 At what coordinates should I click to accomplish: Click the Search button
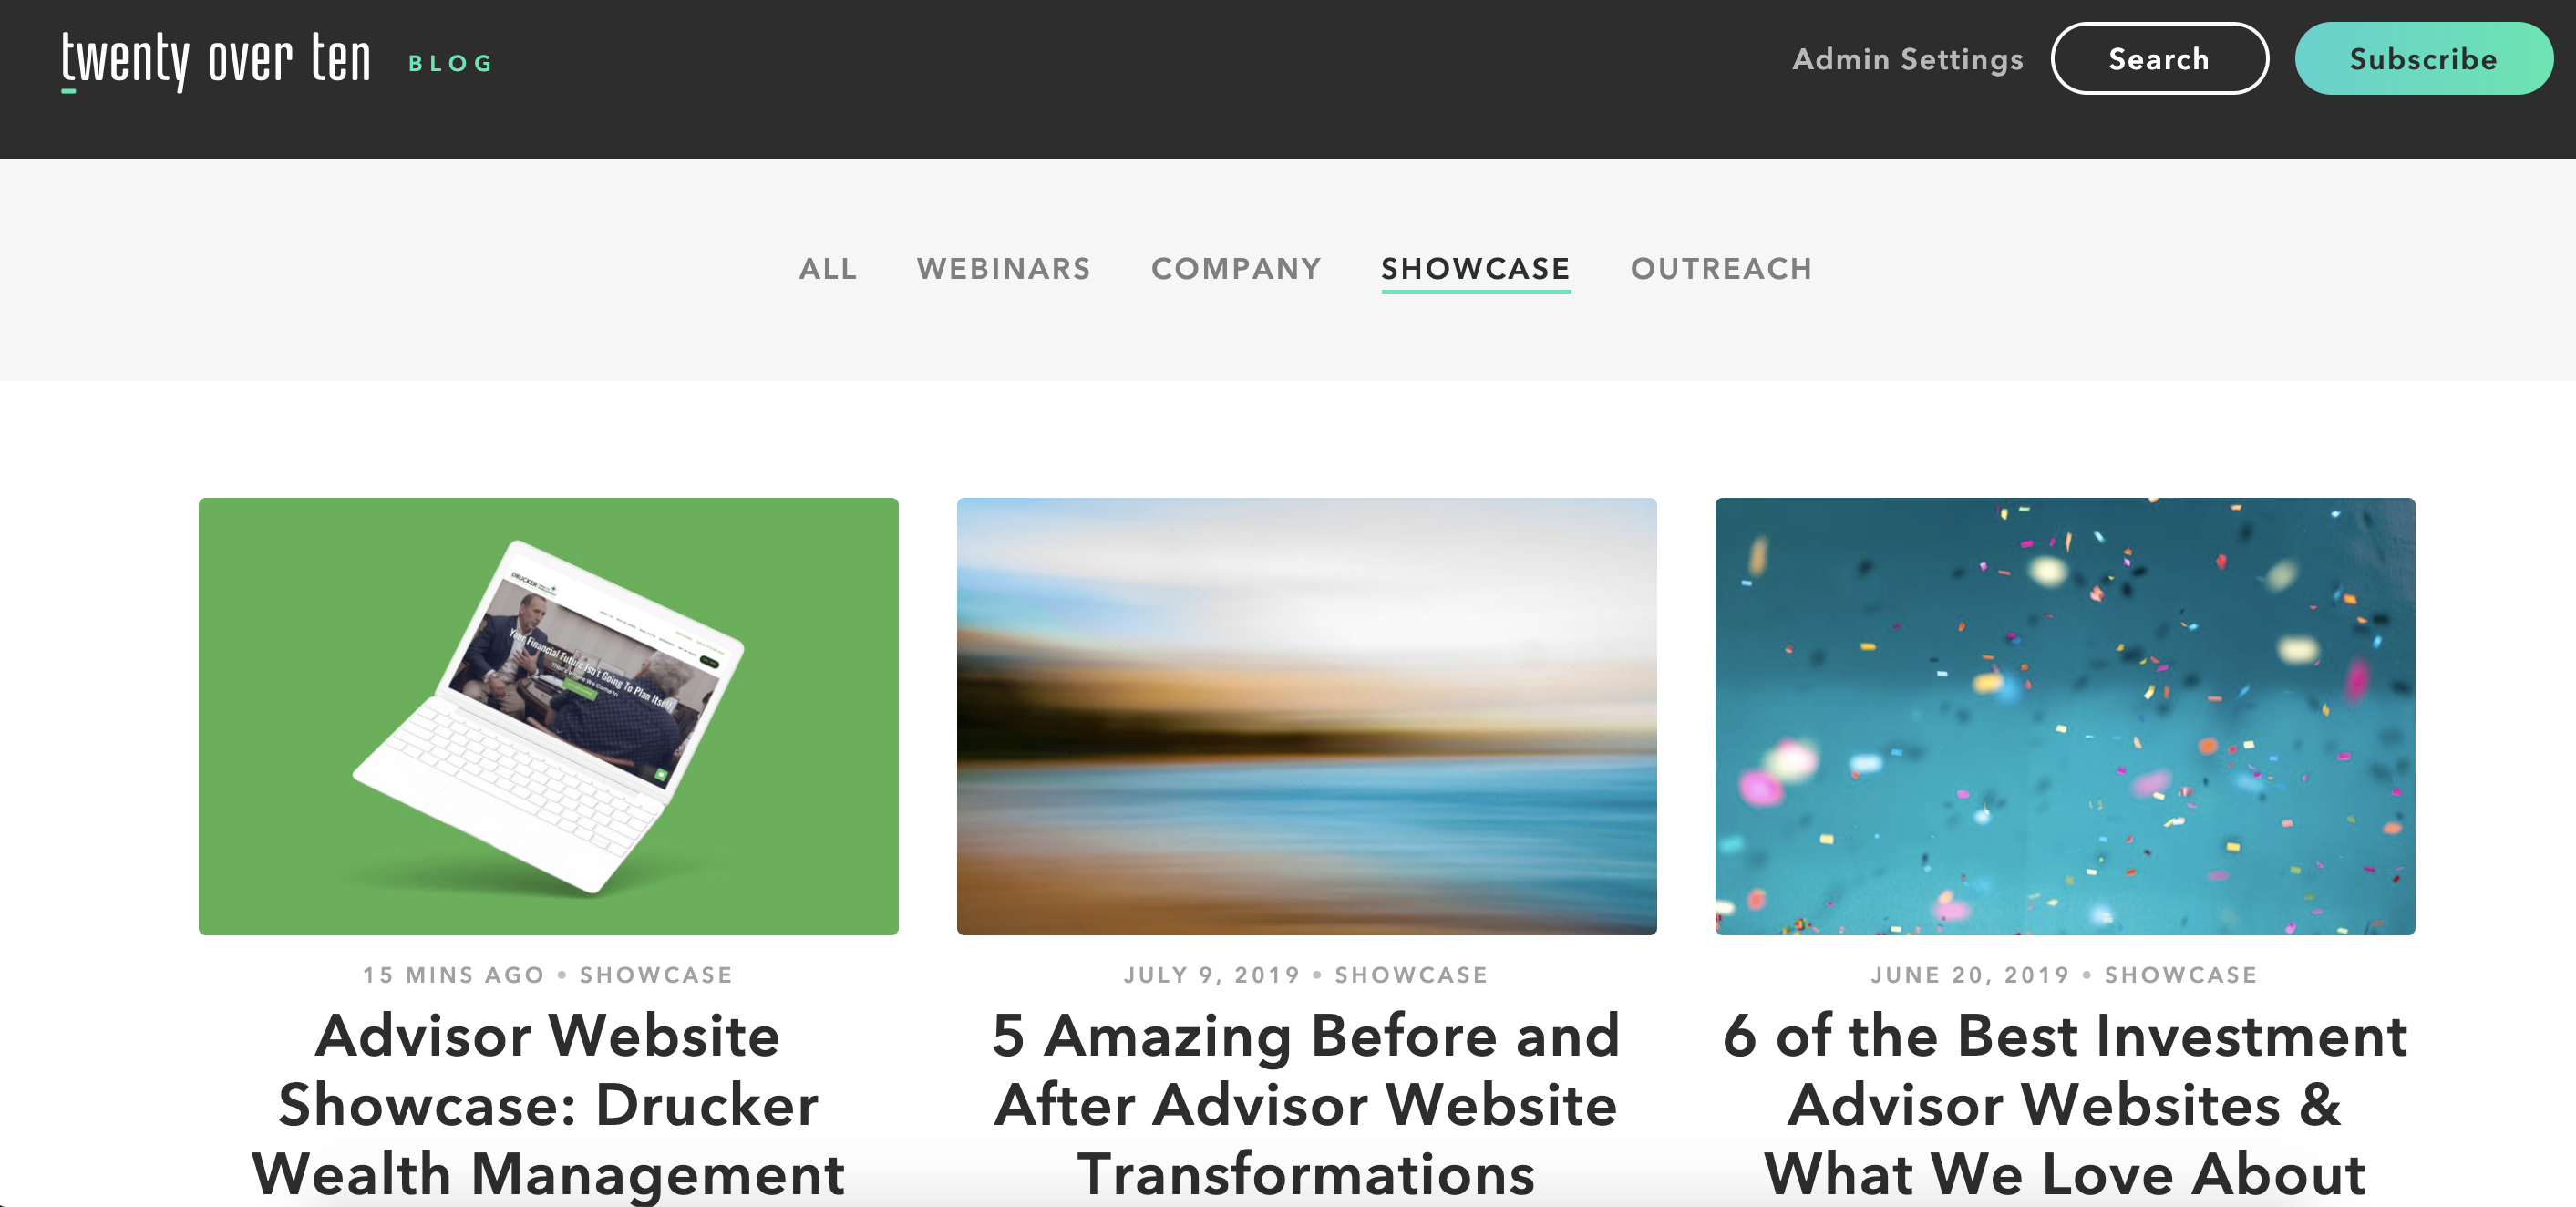(x=2159, y=59)
